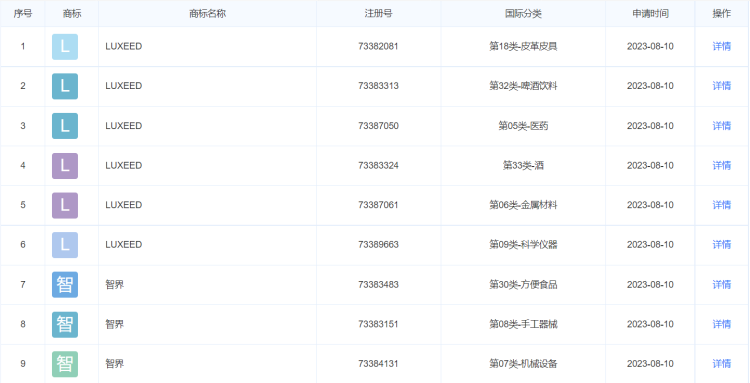750x383 pixels.
Task: Click registration number 73389663
Action: pos(378,244)
